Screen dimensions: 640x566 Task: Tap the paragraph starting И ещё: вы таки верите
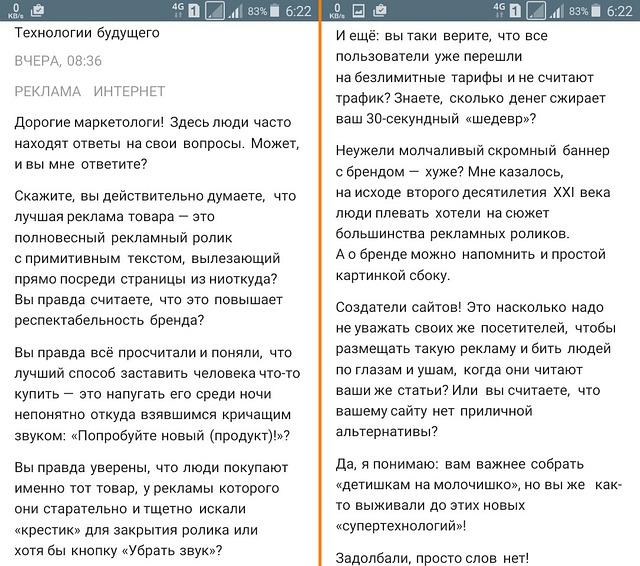pos(471,77)
